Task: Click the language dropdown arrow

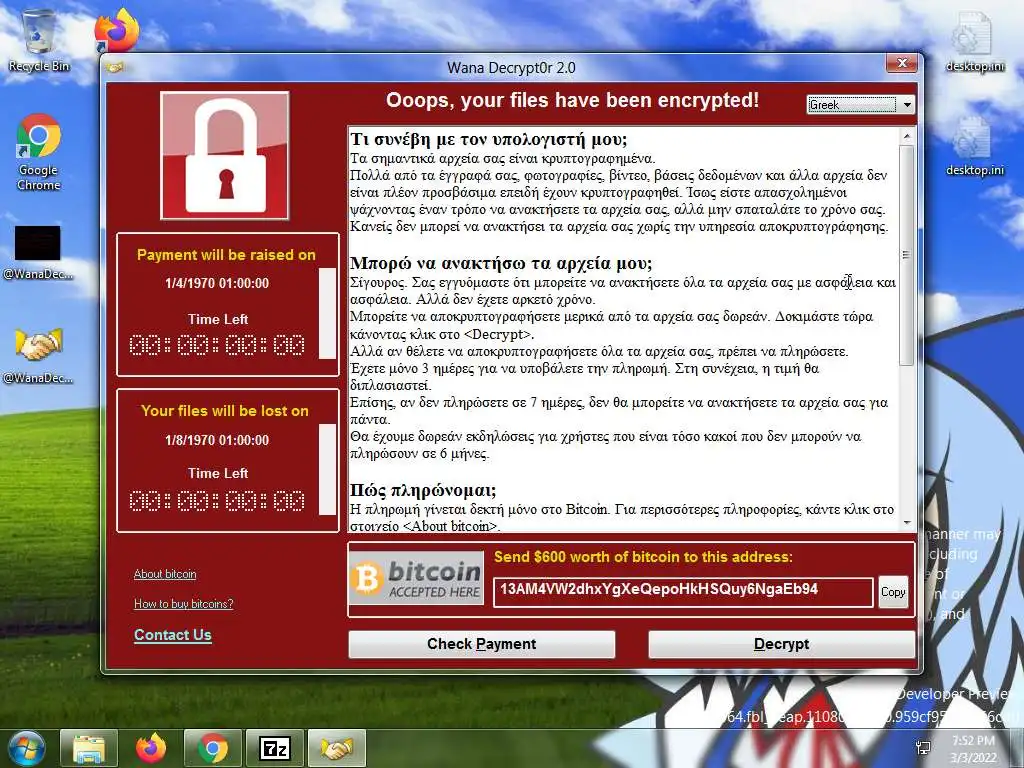Action: click(x=906, y=104)
